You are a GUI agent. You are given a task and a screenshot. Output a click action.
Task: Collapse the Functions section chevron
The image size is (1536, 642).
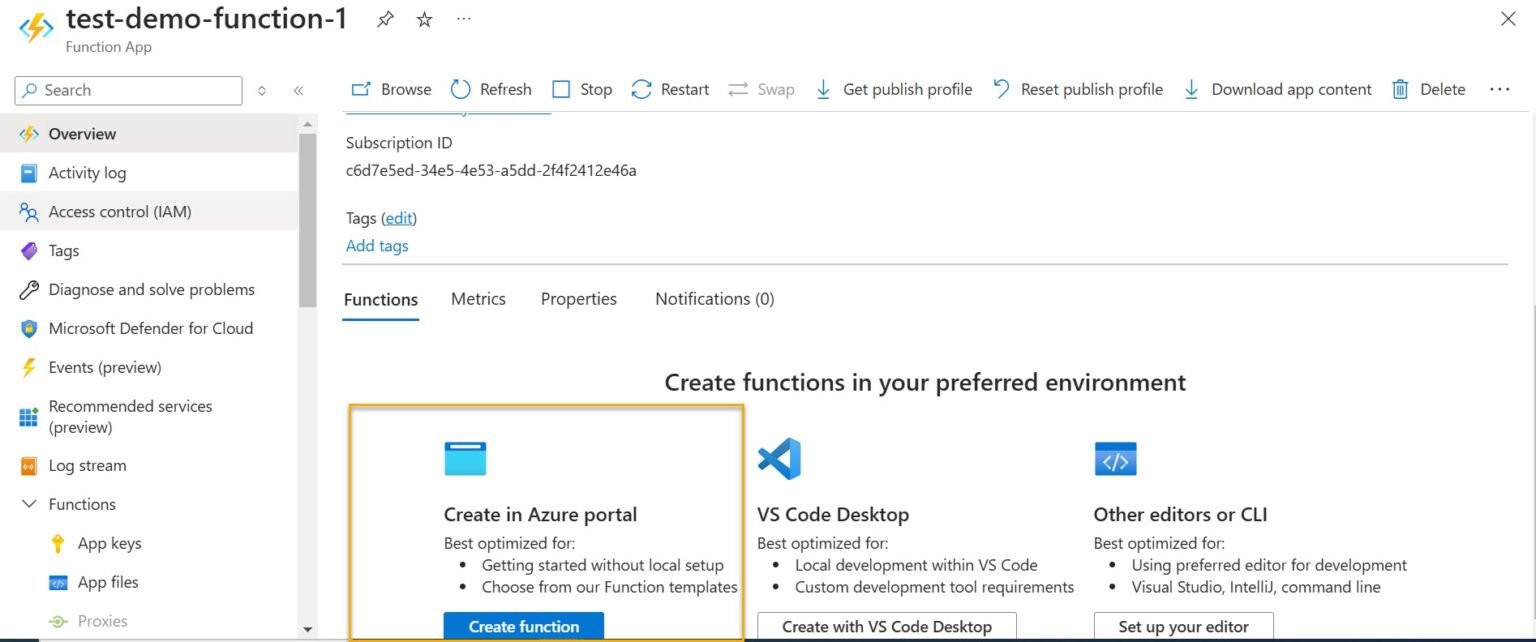tap(29, 505)
